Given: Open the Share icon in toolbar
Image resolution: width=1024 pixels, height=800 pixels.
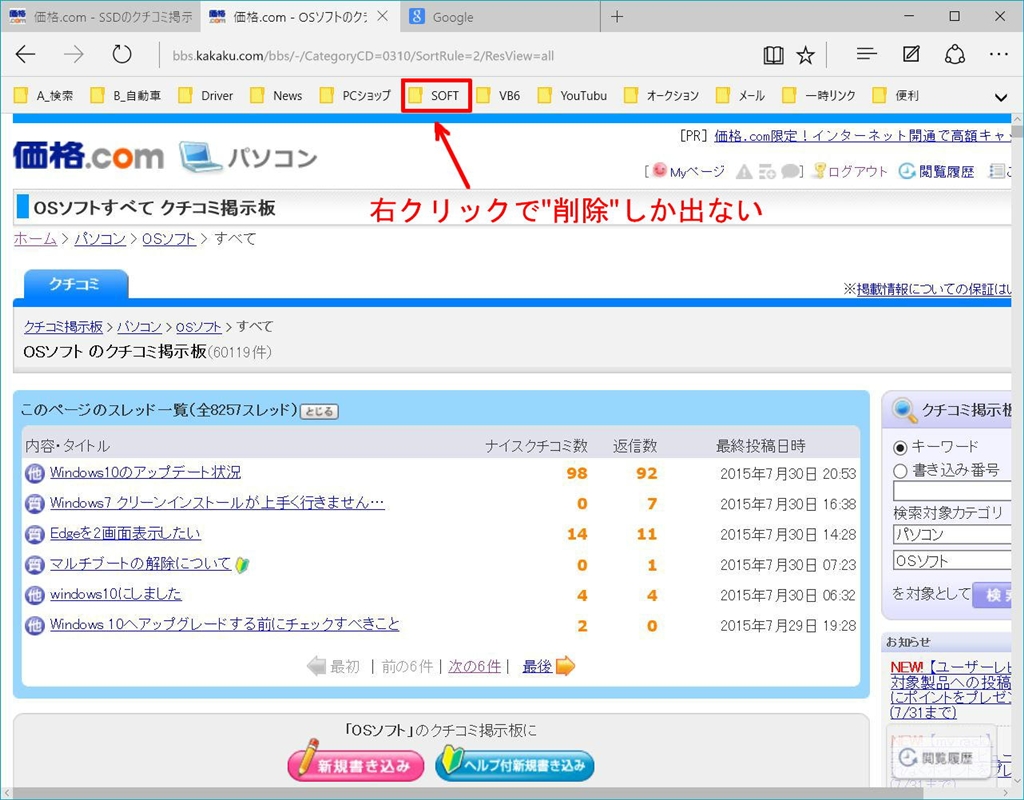Looking at the screenshot, I should click(x=955, y=54).
